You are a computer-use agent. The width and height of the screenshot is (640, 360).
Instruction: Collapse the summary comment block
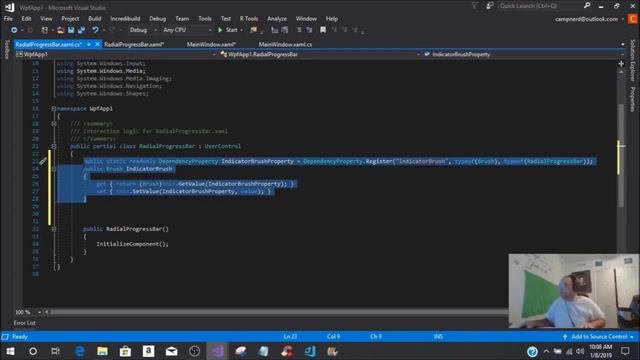(54, 124)
